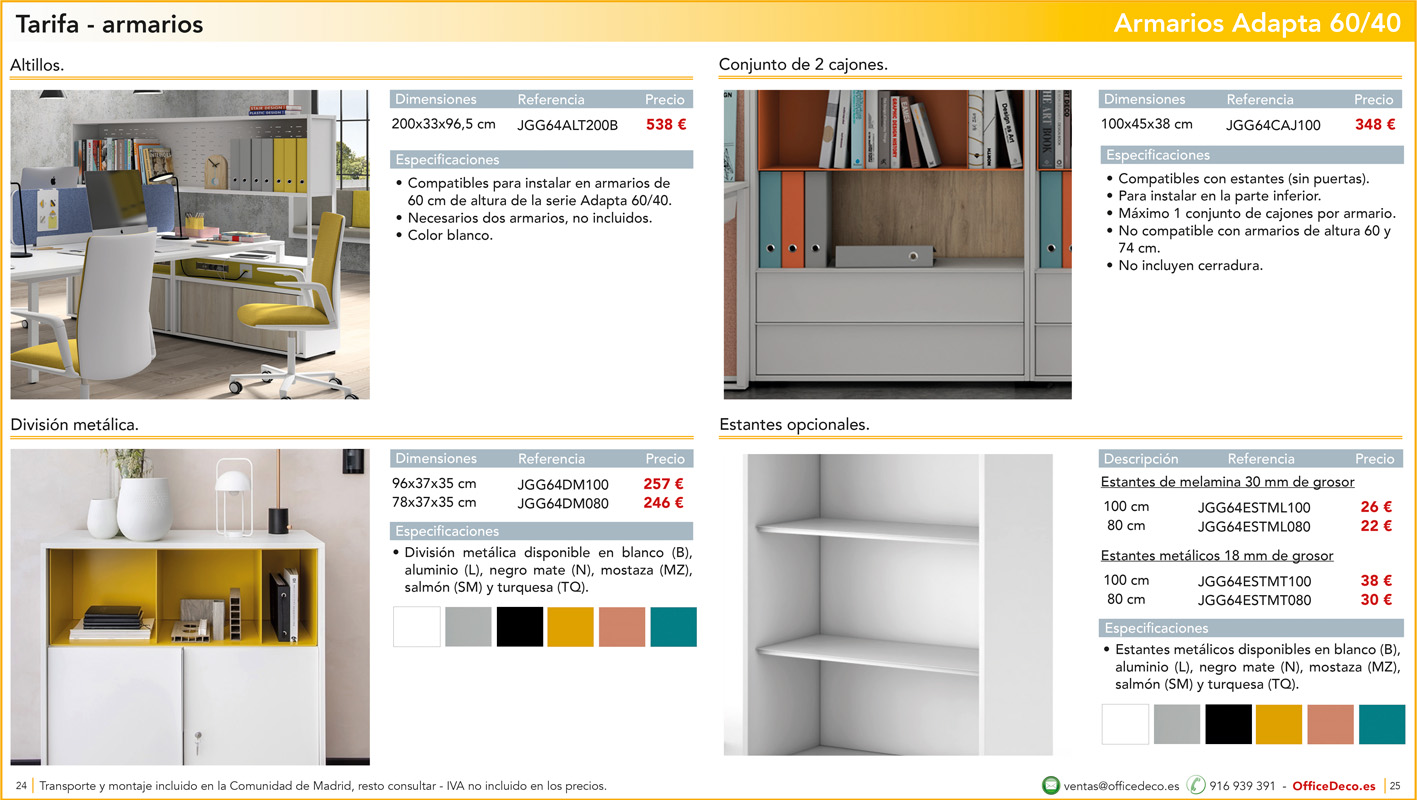The width and height of the screenshot is (1417, 800).
Task: Click reference JGG64ESTMT080
Action: pyautogui.click(x=1254, y=600)
